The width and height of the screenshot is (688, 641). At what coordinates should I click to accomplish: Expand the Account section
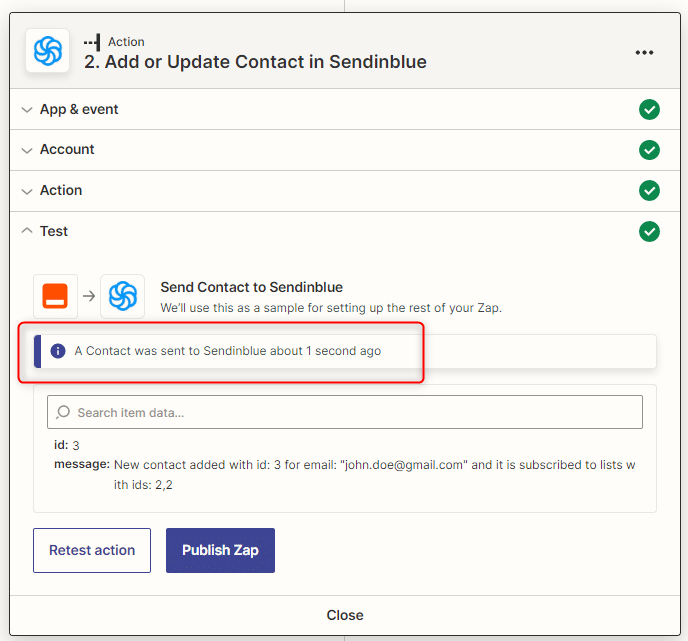tap(27, 150)
